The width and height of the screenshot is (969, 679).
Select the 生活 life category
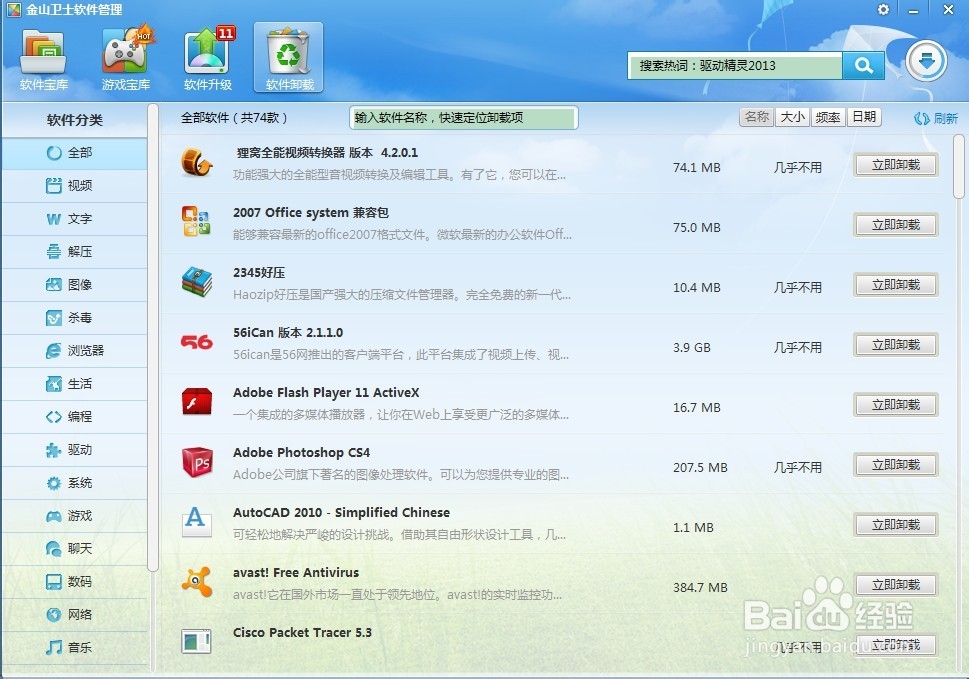[x=74, y=384]
